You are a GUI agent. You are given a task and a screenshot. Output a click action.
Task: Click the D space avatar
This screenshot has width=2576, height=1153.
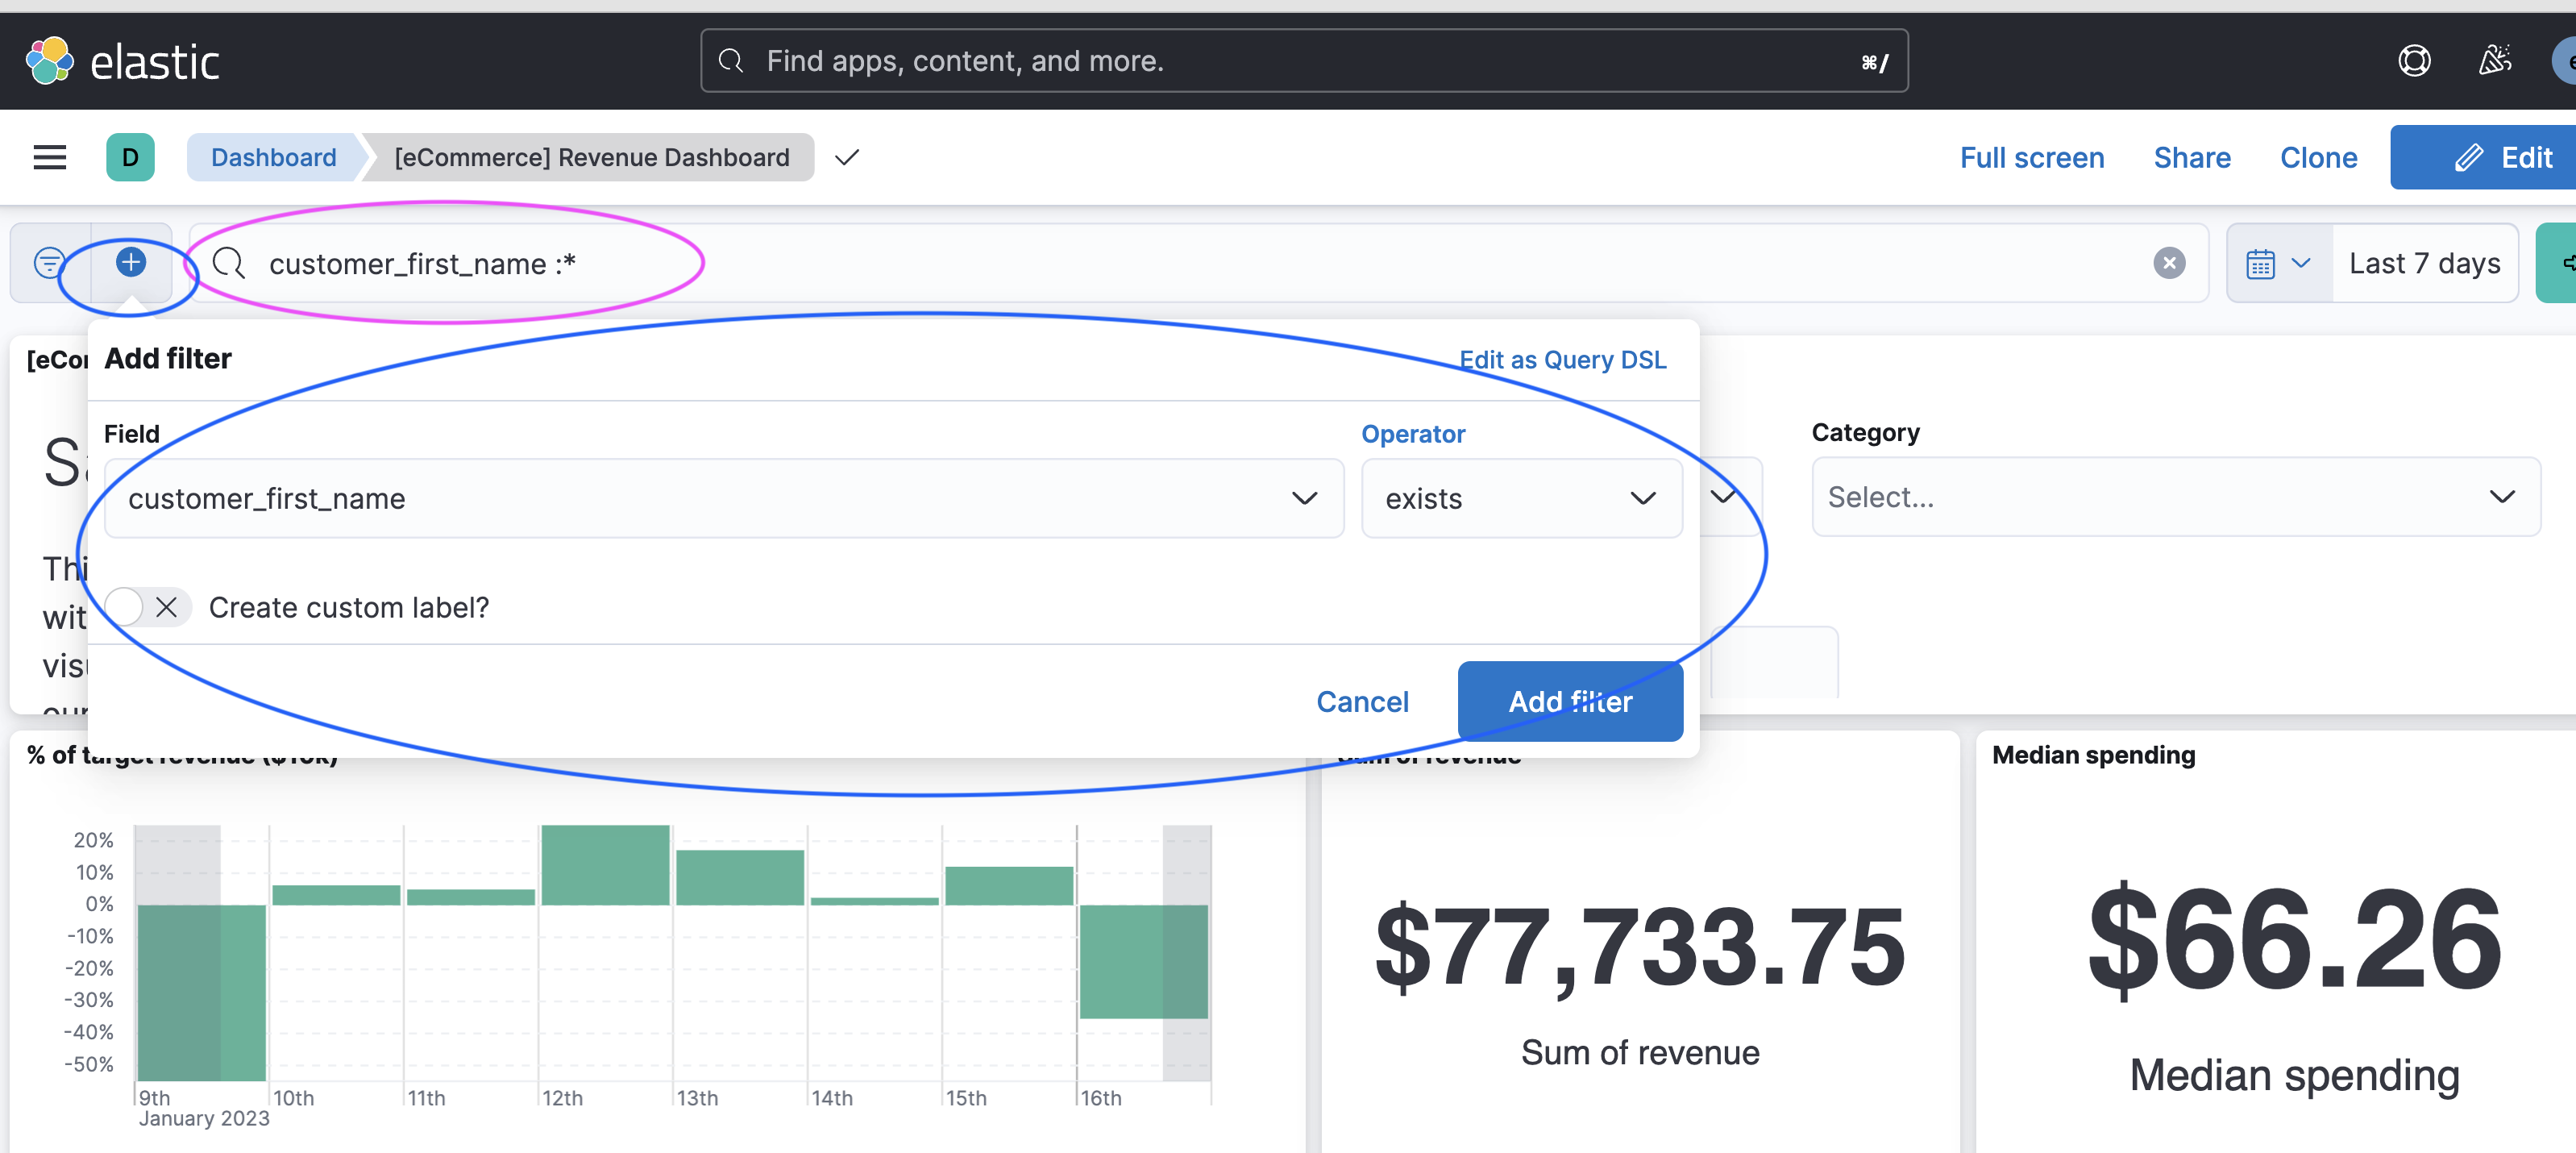point(130,157)
